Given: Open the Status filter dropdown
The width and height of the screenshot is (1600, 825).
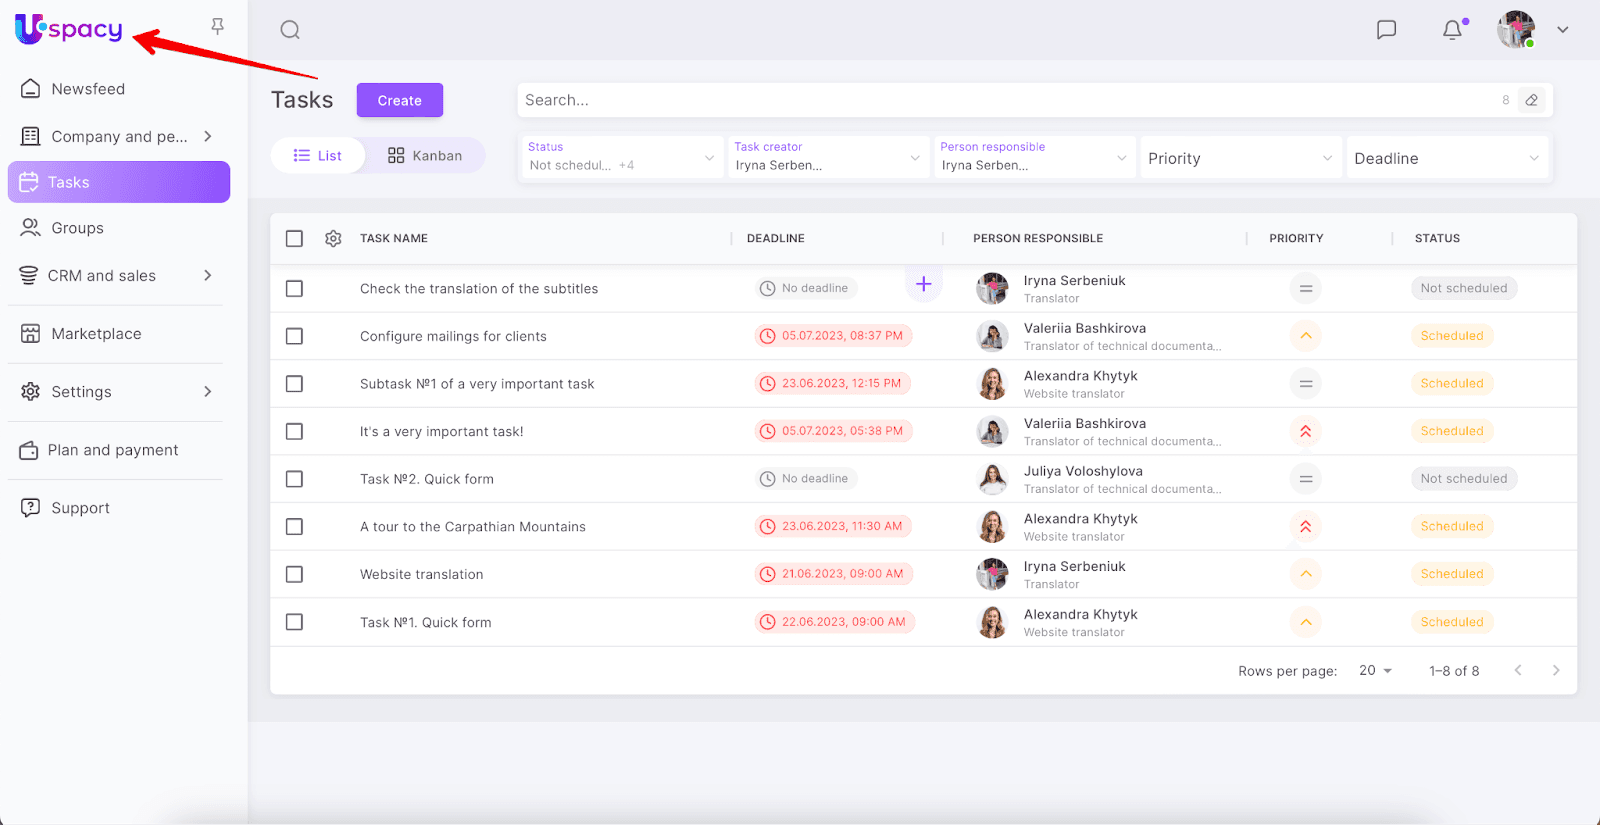Looking at the screenshot, I should [x=621, y=157].
